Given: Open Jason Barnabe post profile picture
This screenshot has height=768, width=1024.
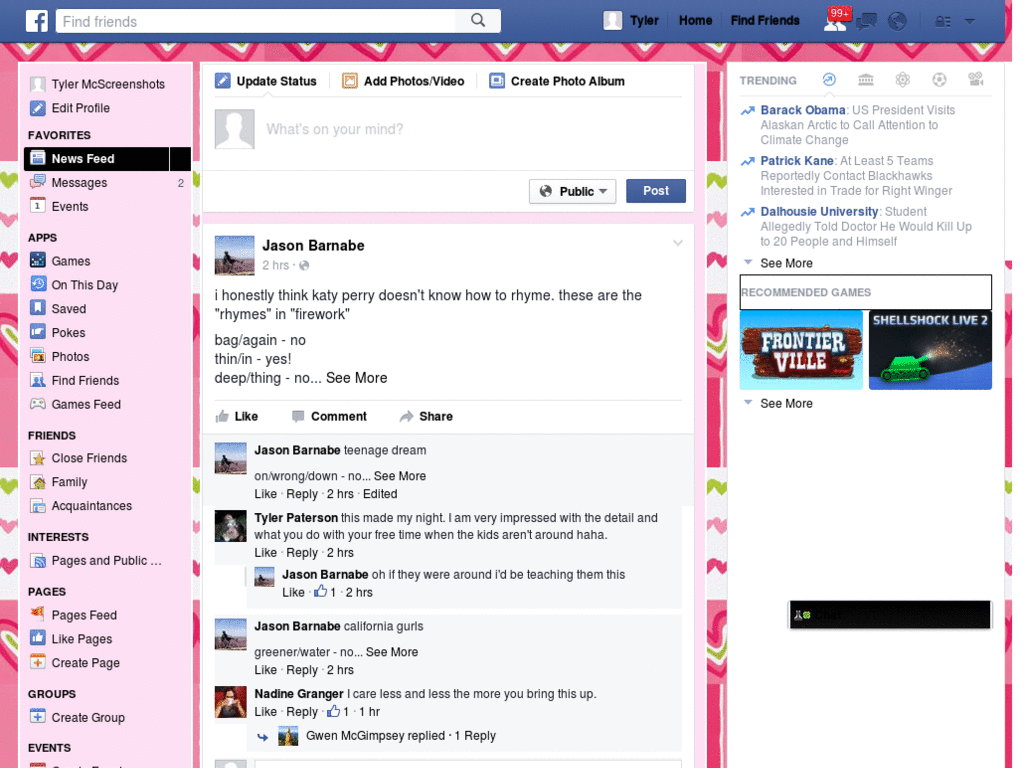Looking at the screenshot, I should click(234, 255).
